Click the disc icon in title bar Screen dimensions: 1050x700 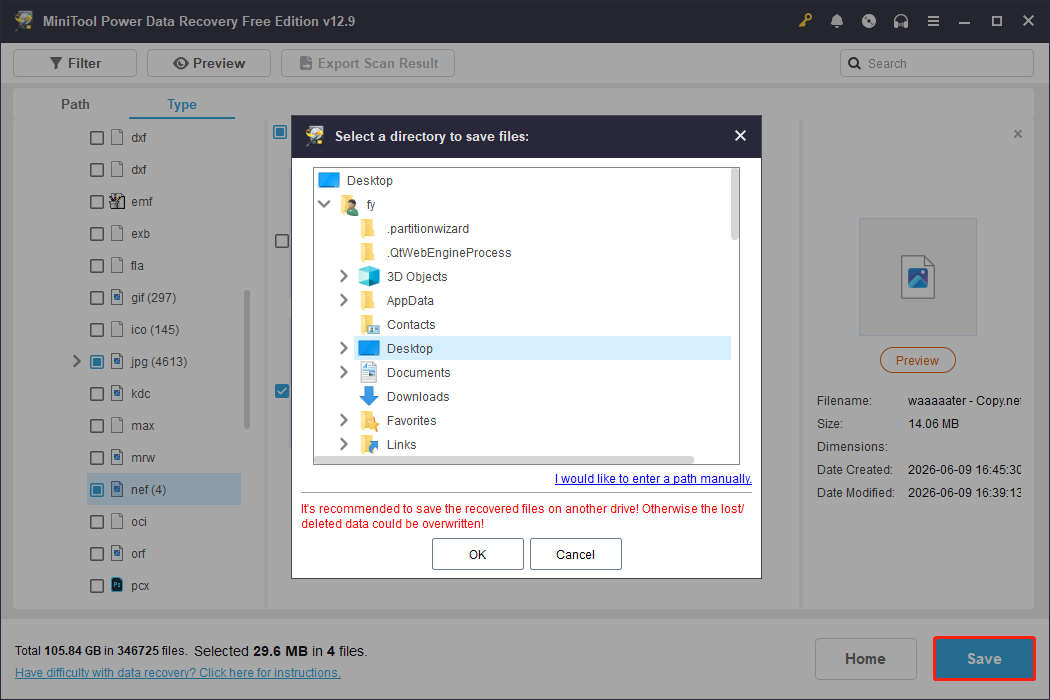click(x=869, y=21)
